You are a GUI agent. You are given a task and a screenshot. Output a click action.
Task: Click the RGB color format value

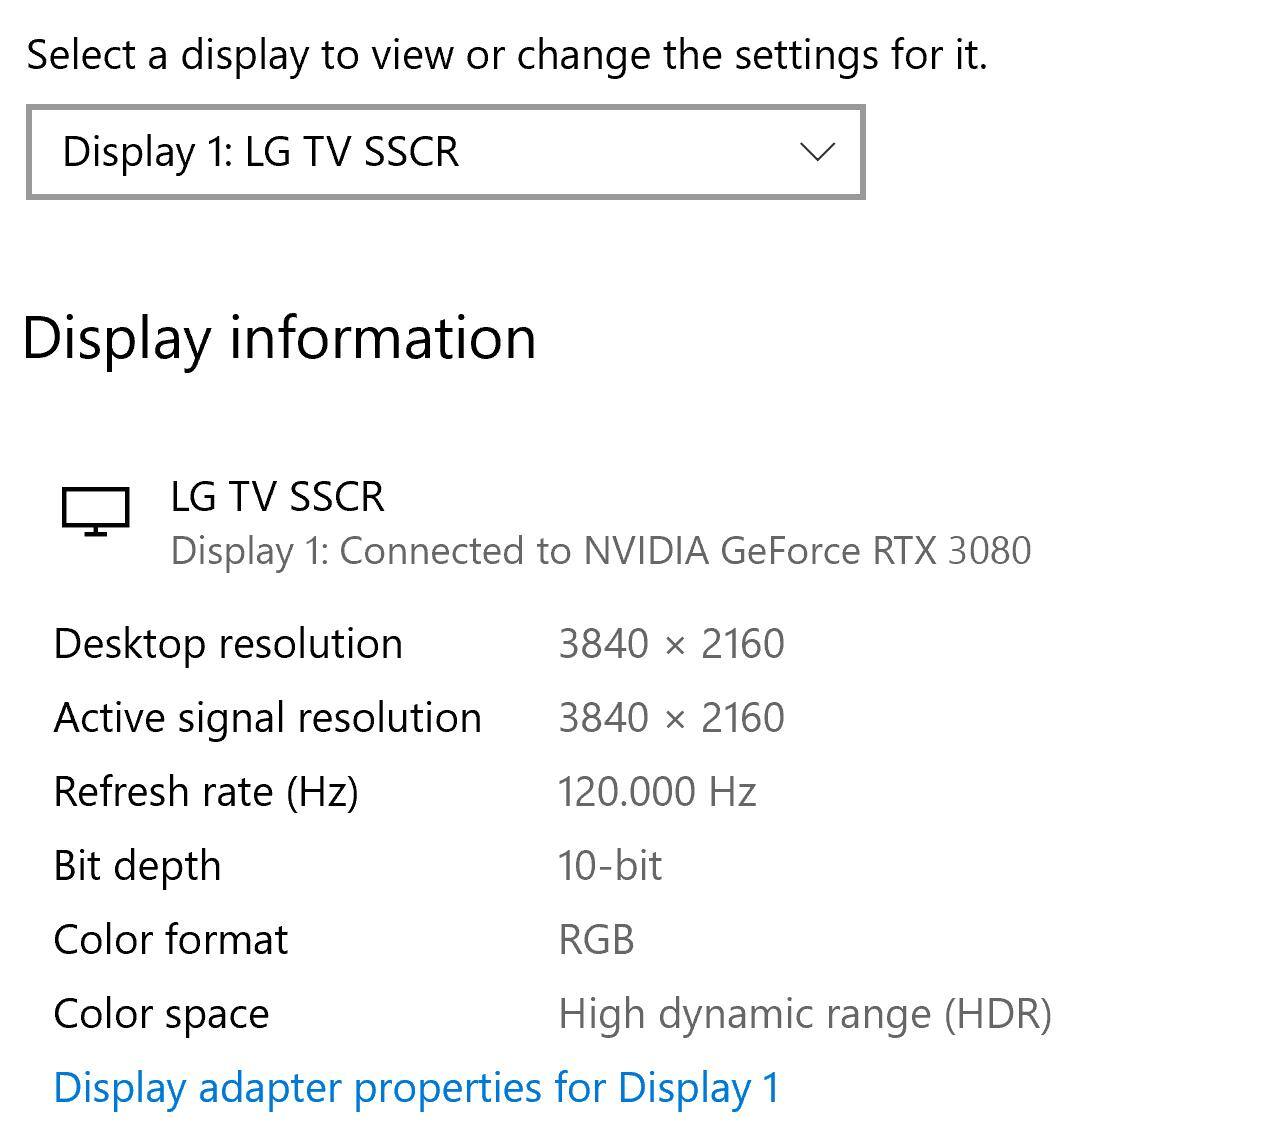[x=596, y=940]
